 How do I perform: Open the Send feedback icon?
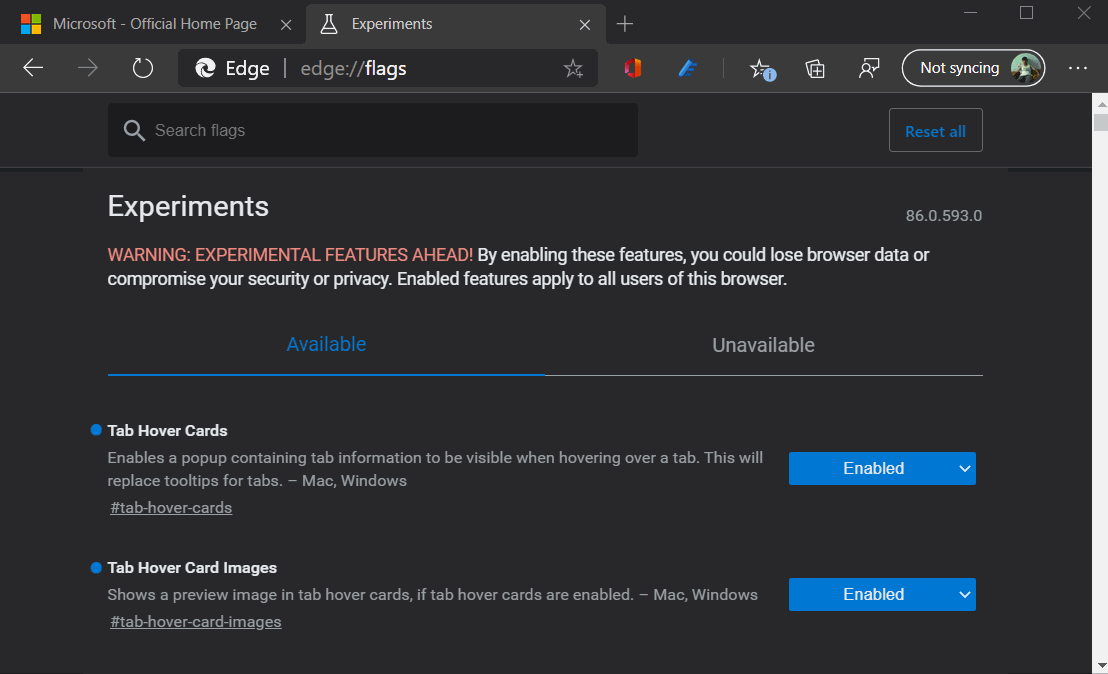pos(869,69)
